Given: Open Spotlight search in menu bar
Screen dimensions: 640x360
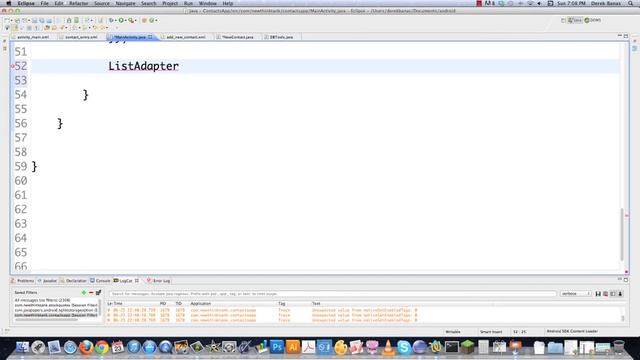Looking at the screenshot, I should [x=631, y=3].
